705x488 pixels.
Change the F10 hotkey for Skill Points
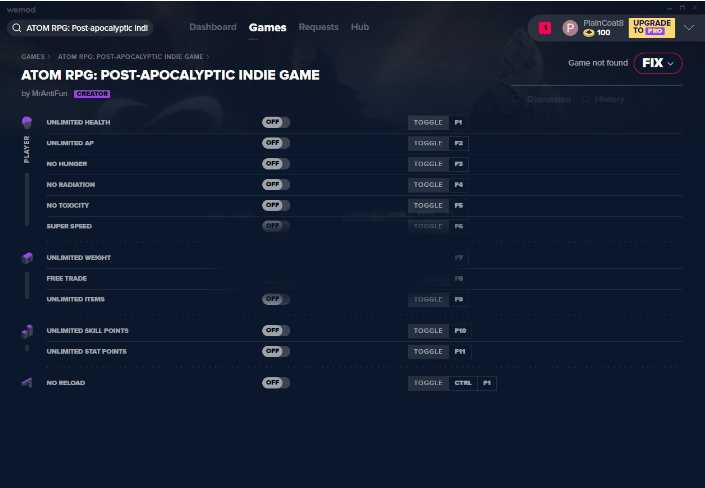460,331
